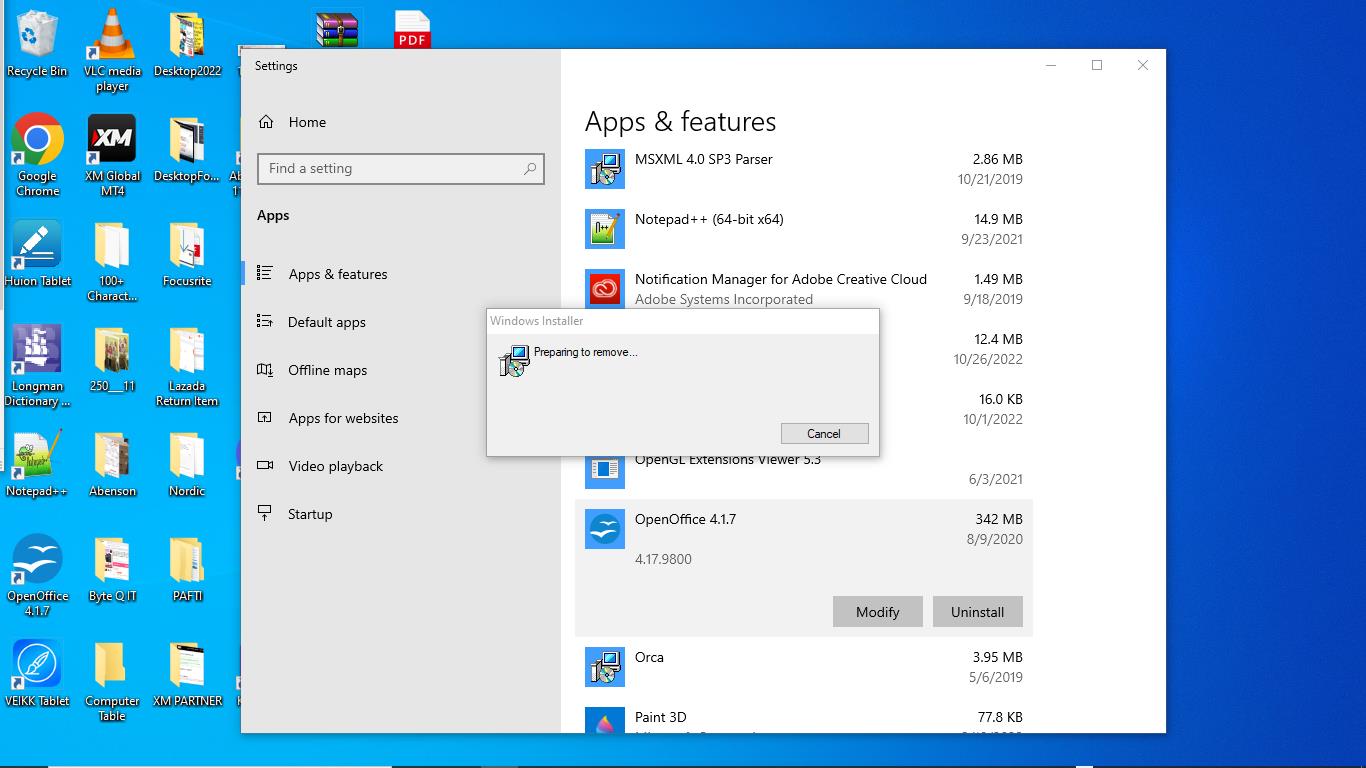Select the OpenOffice 4.1.7 list icon
The image size is (1366, 768).
pos(604,529)
